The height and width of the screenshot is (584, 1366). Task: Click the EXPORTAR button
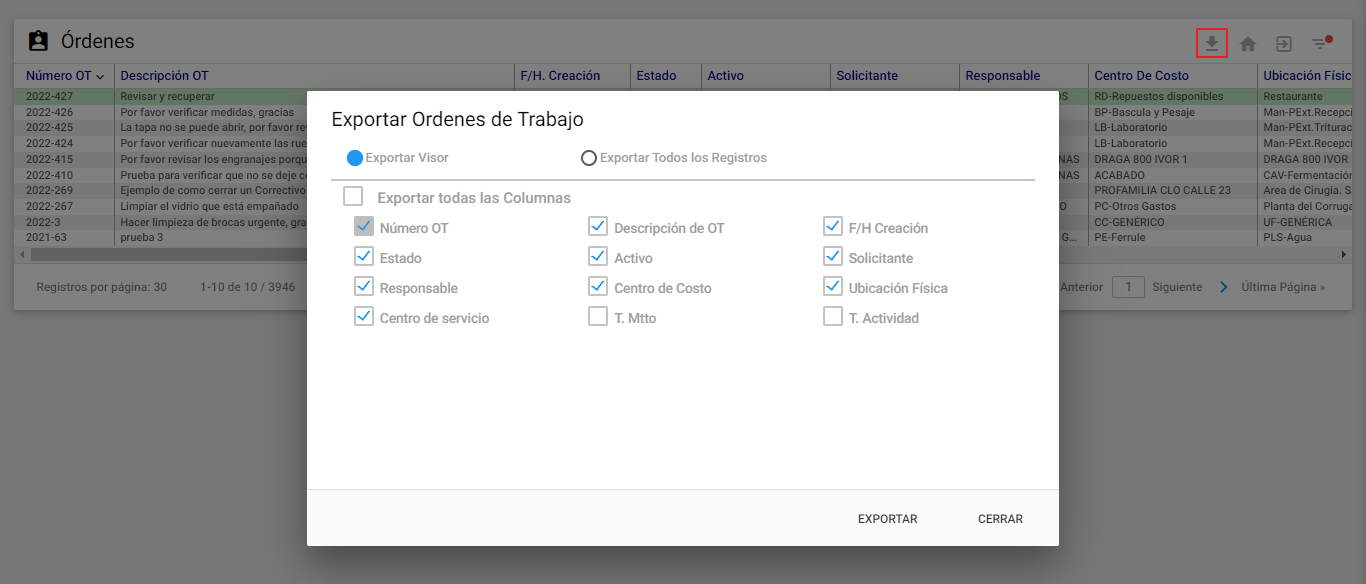[x=888, y=519]
